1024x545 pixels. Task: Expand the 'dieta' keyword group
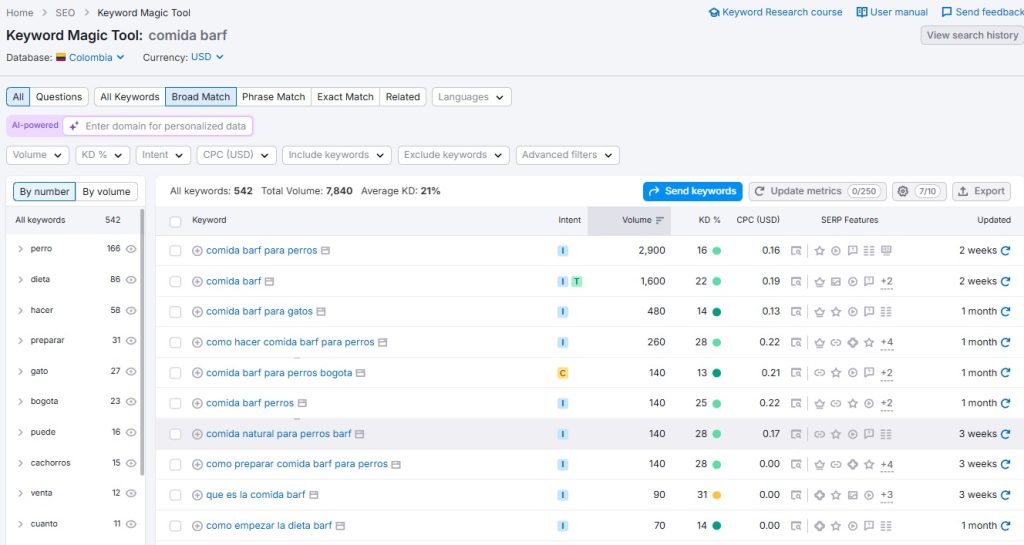coord(20,280)
